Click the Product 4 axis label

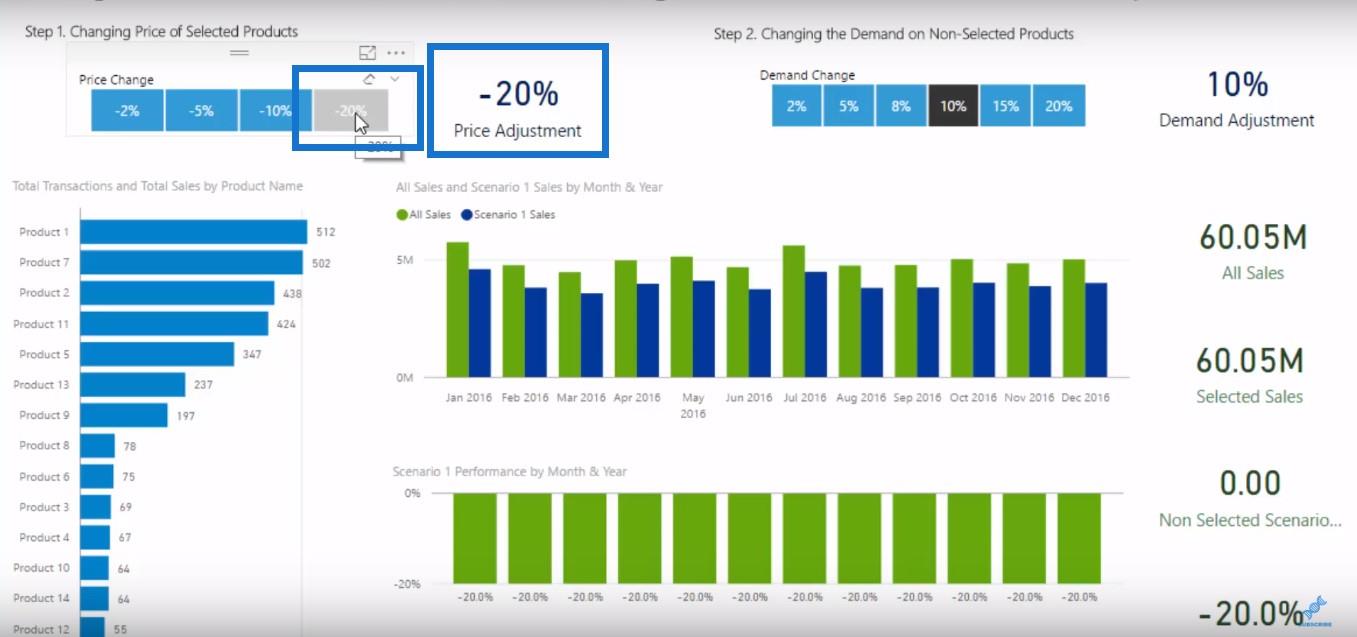(44, 537)
